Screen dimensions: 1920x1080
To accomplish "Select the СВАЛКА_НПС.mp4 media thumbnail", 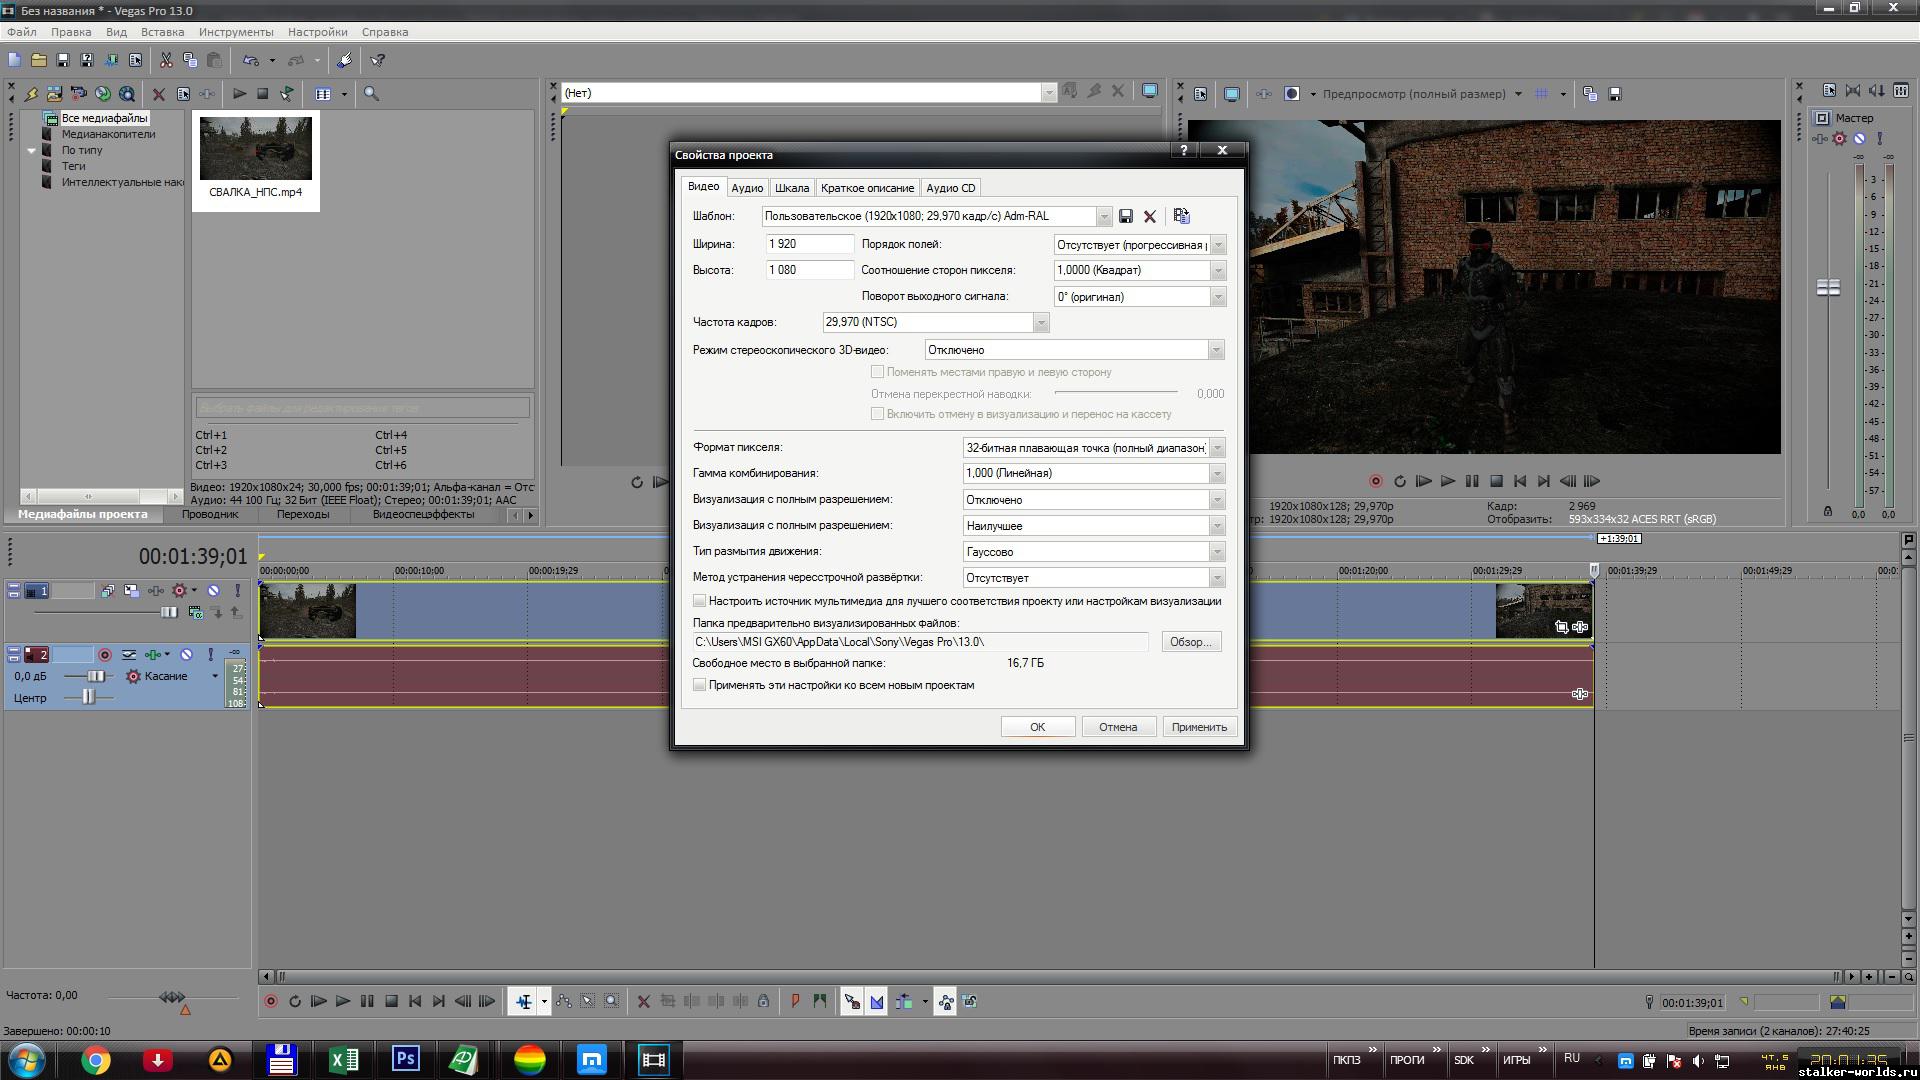I will point(256,148).
